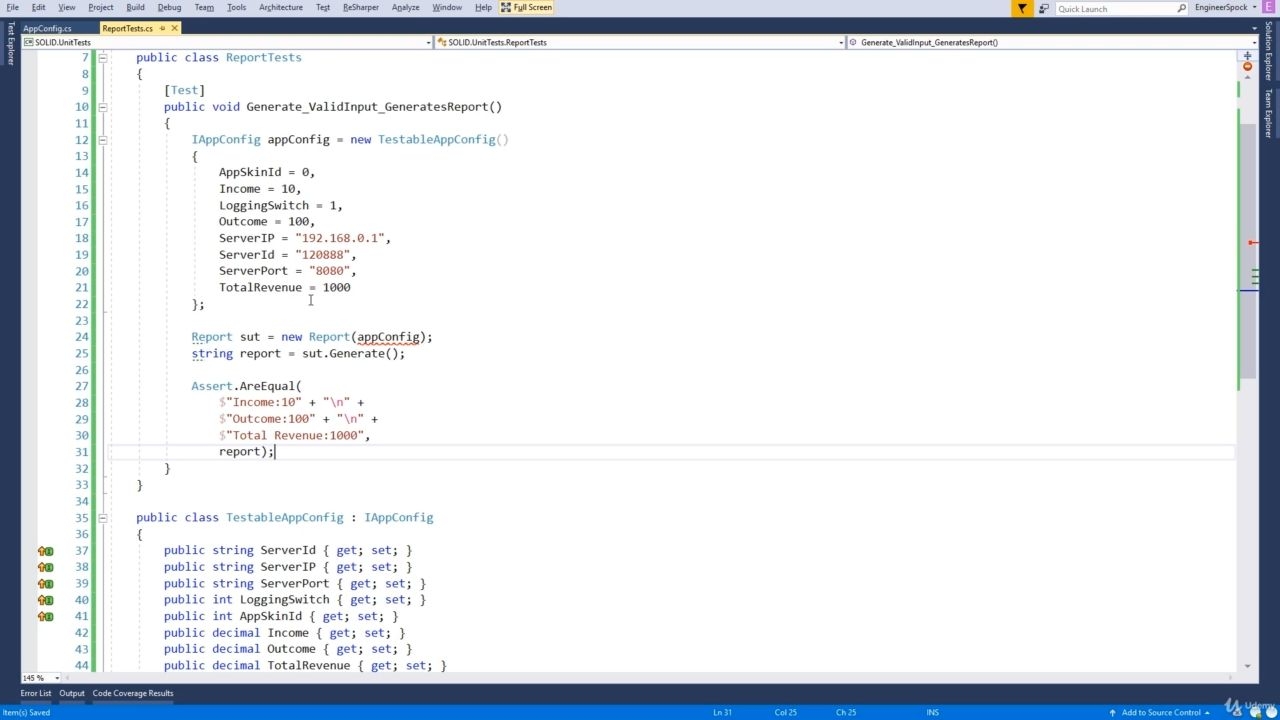1280x720 pixels.
Task: Click the split editor handle above the scrollbar
Action: [1247, 55]
